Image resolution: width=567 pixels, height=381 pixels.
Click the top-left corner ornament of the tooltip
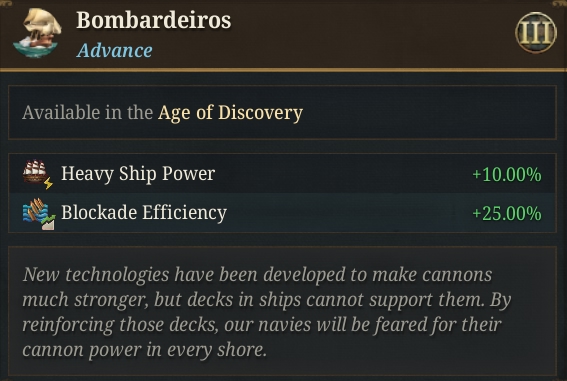[x=7, y=3]
